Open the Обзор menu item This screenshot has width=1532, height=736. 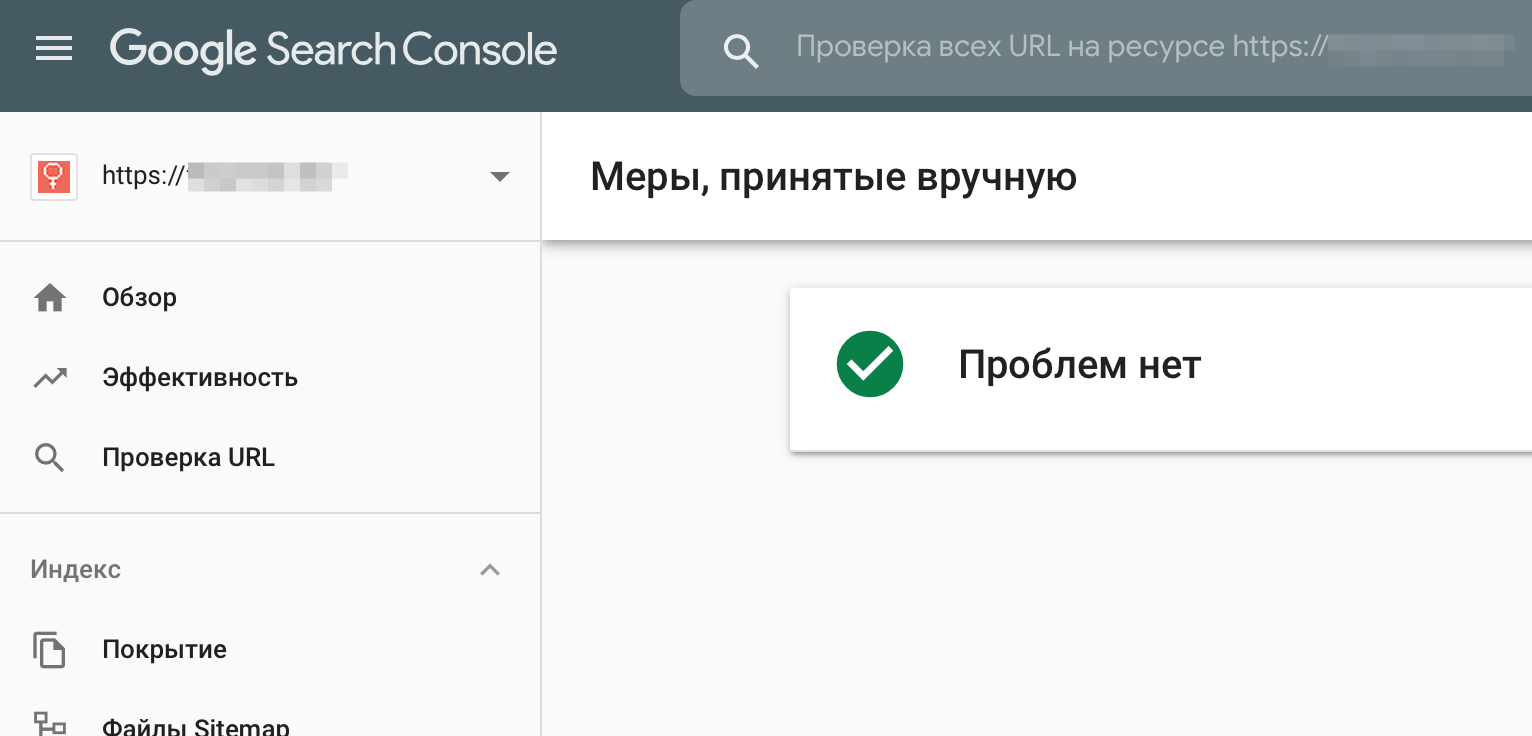140,298
